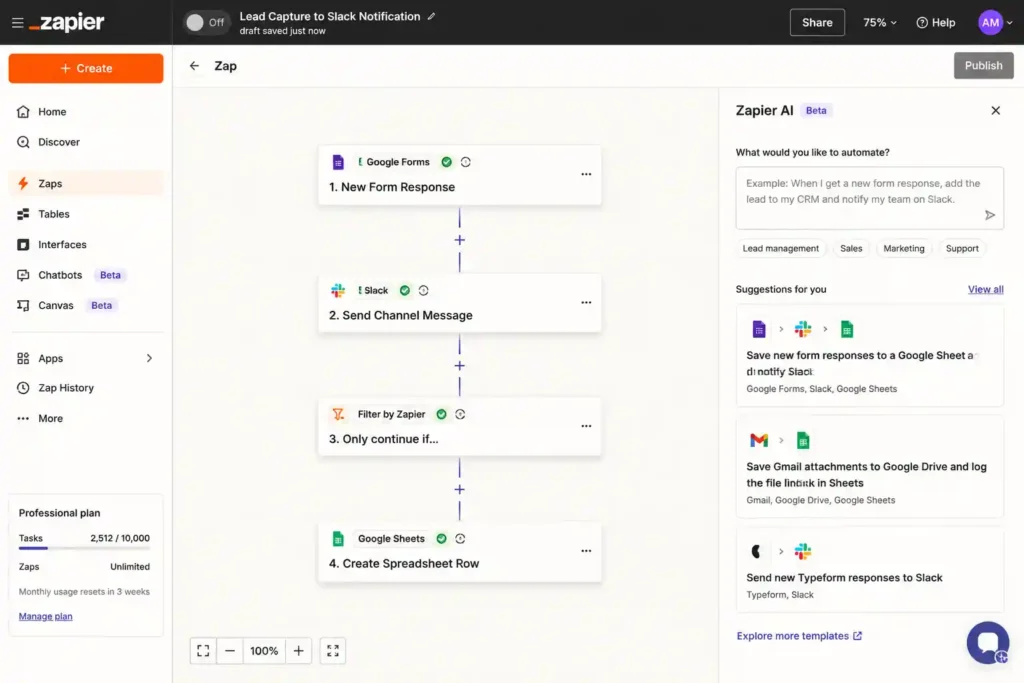
Task: Expand the Apps submenu chevron
Action: [149, 358]
